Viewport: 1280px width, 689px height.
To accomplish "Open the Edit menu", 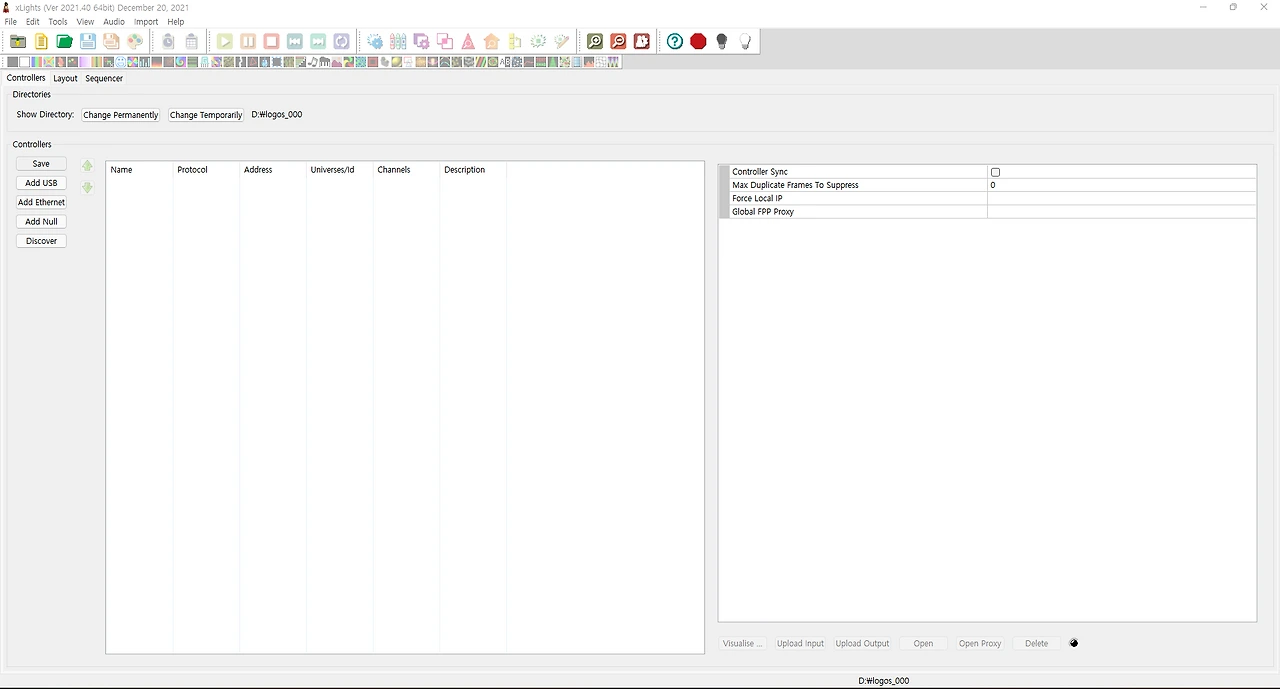I will (x=33, y=21).
